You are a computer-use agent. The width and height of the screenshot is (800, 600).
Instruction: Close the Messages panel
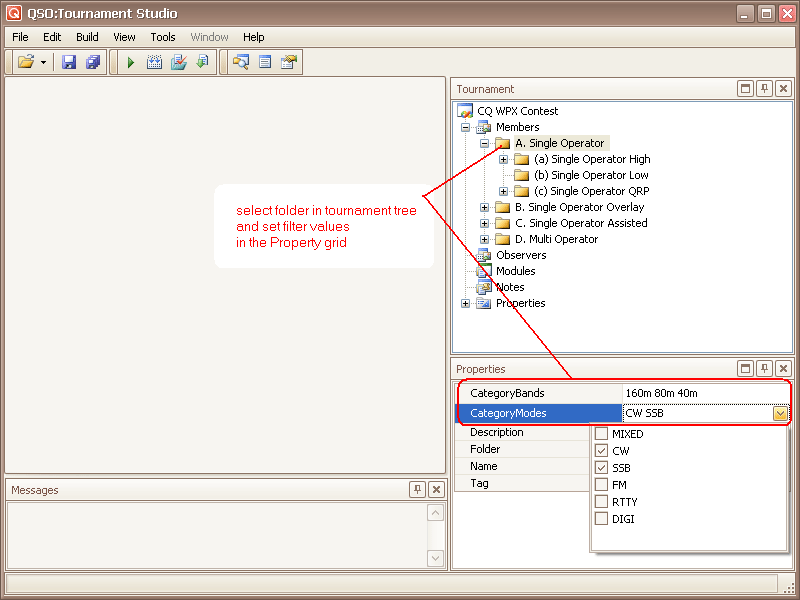point(436,490)
